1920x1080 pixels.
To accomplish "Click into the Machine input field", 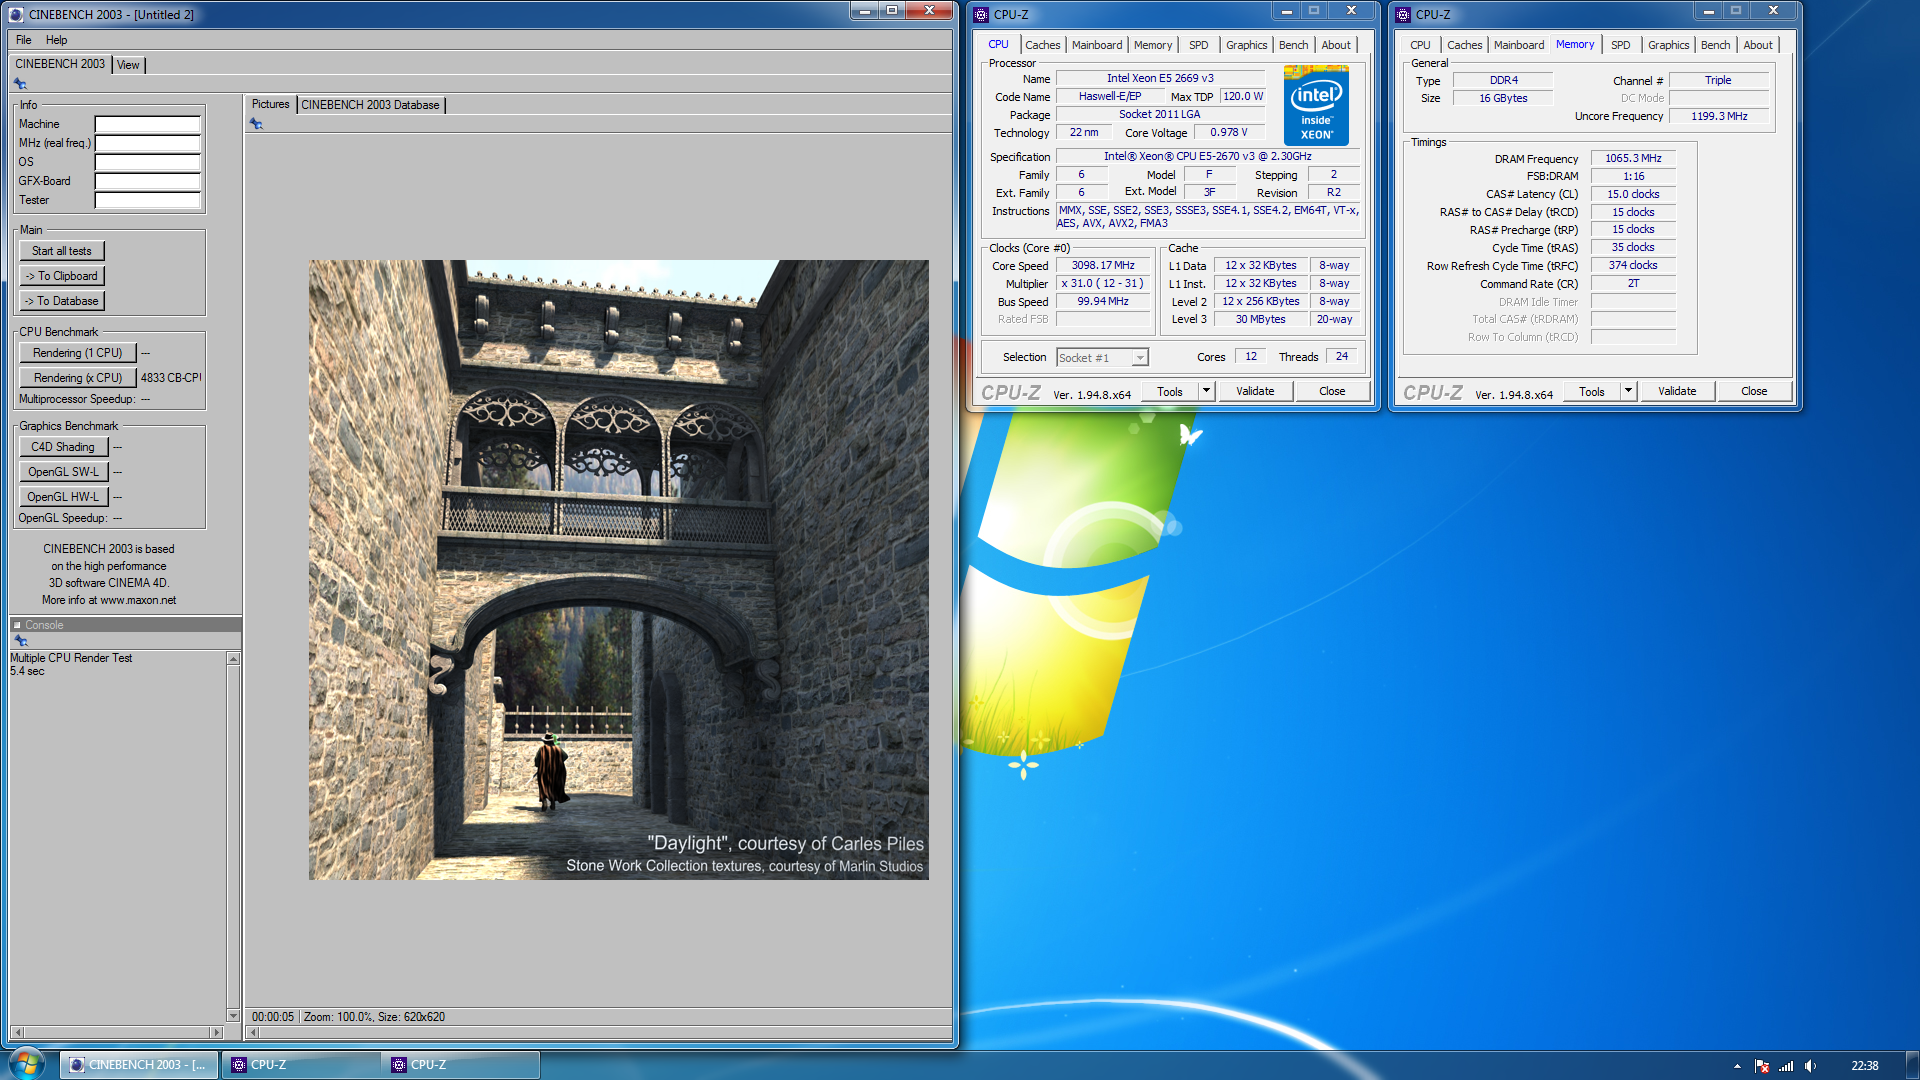I will (148, 124).
